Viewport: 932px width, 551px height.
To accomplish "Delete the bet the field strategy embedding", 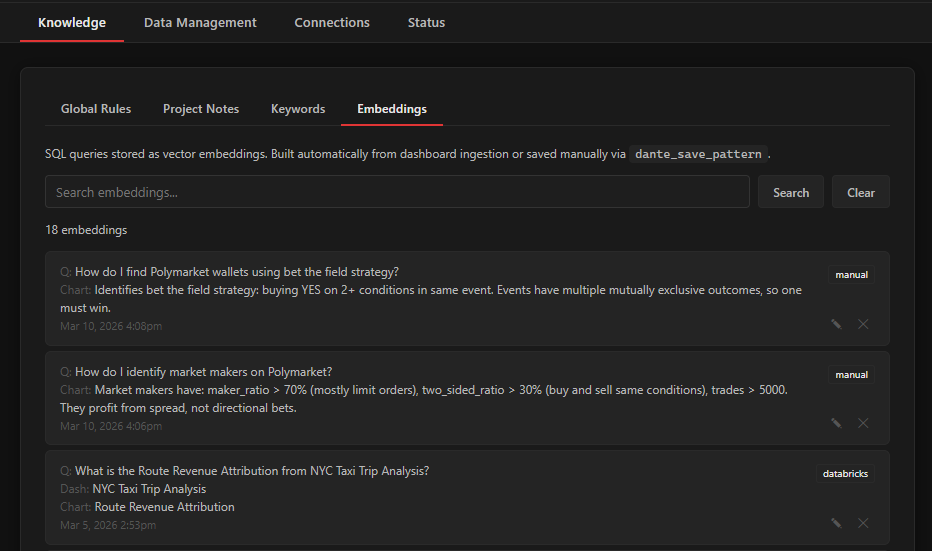I will tap(863, 324).
